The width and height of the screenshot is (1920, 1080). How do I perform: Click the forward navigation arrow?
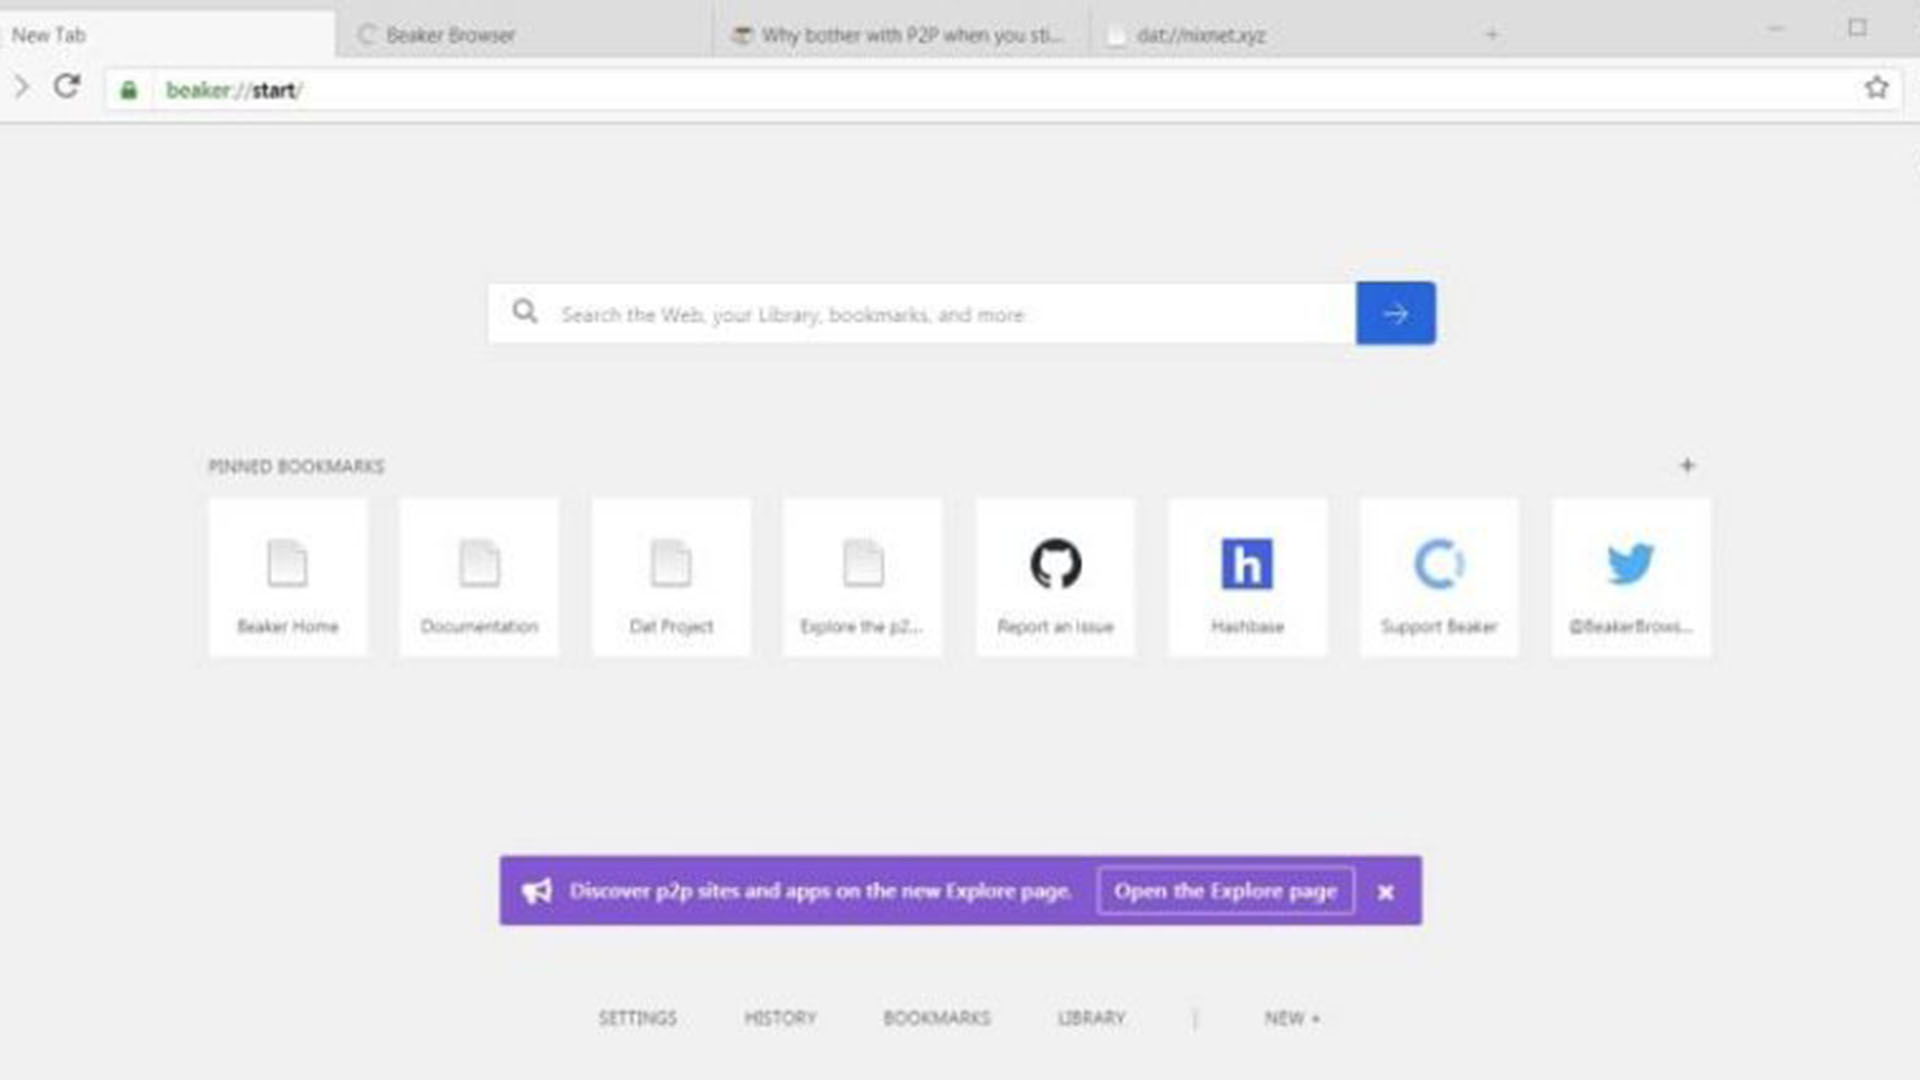22,88
